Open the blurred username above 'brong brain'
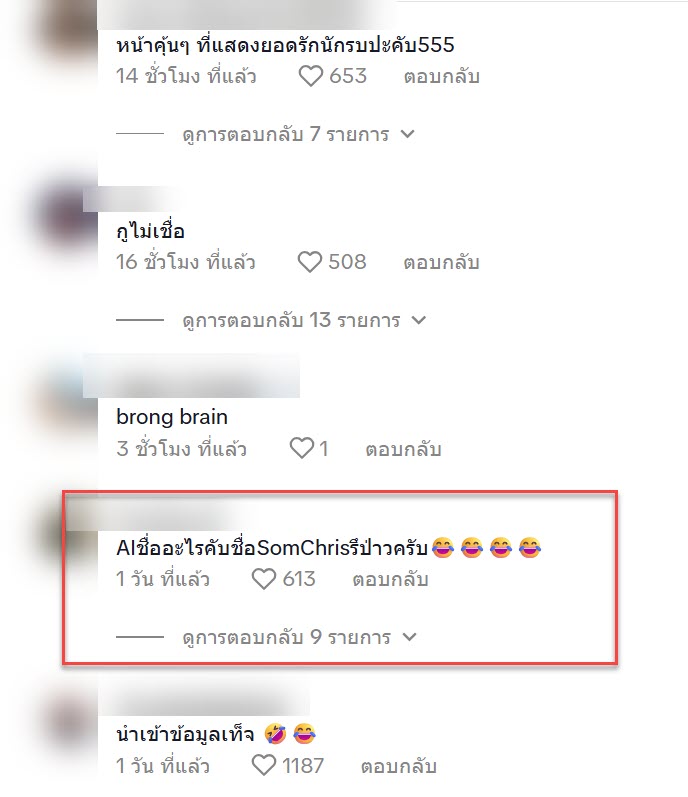This screenshot has width=688, height=797. click(x=192, y=376)
